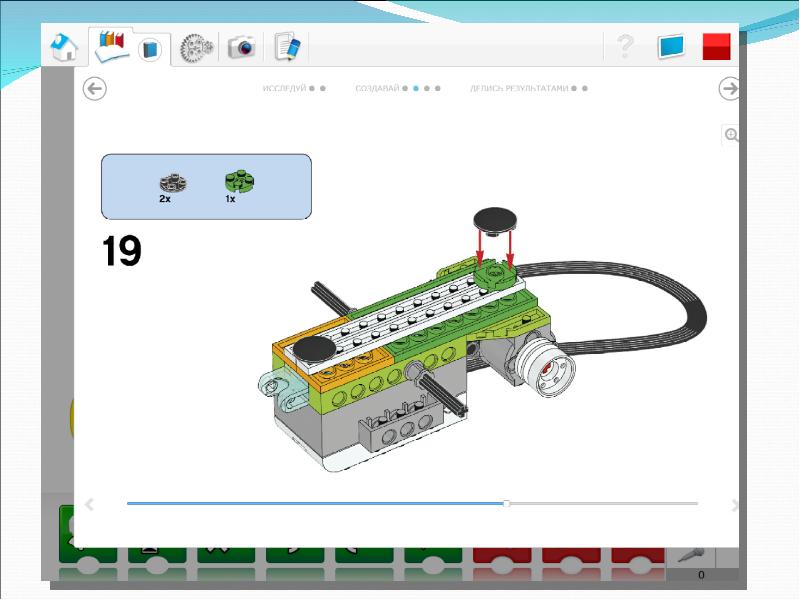Click the microphone sound sensor icon
The image size is (800, 600).
pos(691,555)
